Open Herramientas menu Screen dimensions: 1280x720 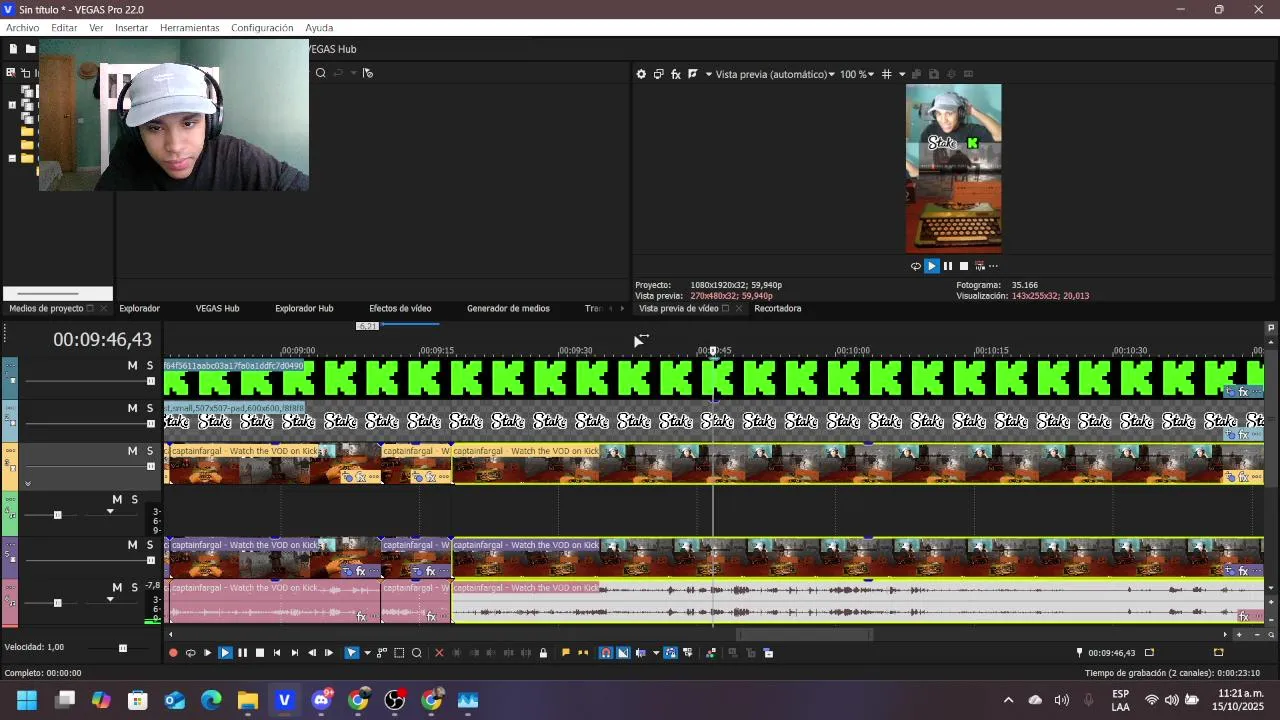pyautogui.click(x=189, y=28)
